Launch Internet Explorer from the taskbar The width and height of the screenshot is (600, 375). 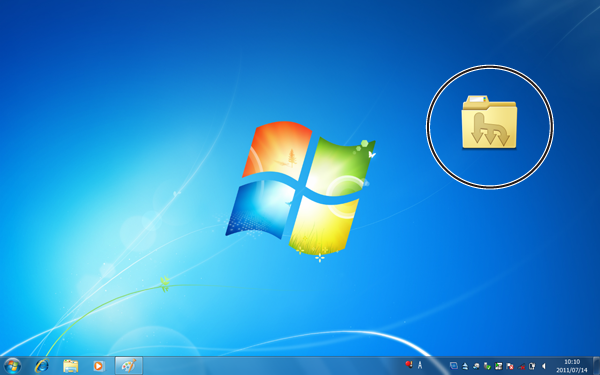(x=42, y=366)
